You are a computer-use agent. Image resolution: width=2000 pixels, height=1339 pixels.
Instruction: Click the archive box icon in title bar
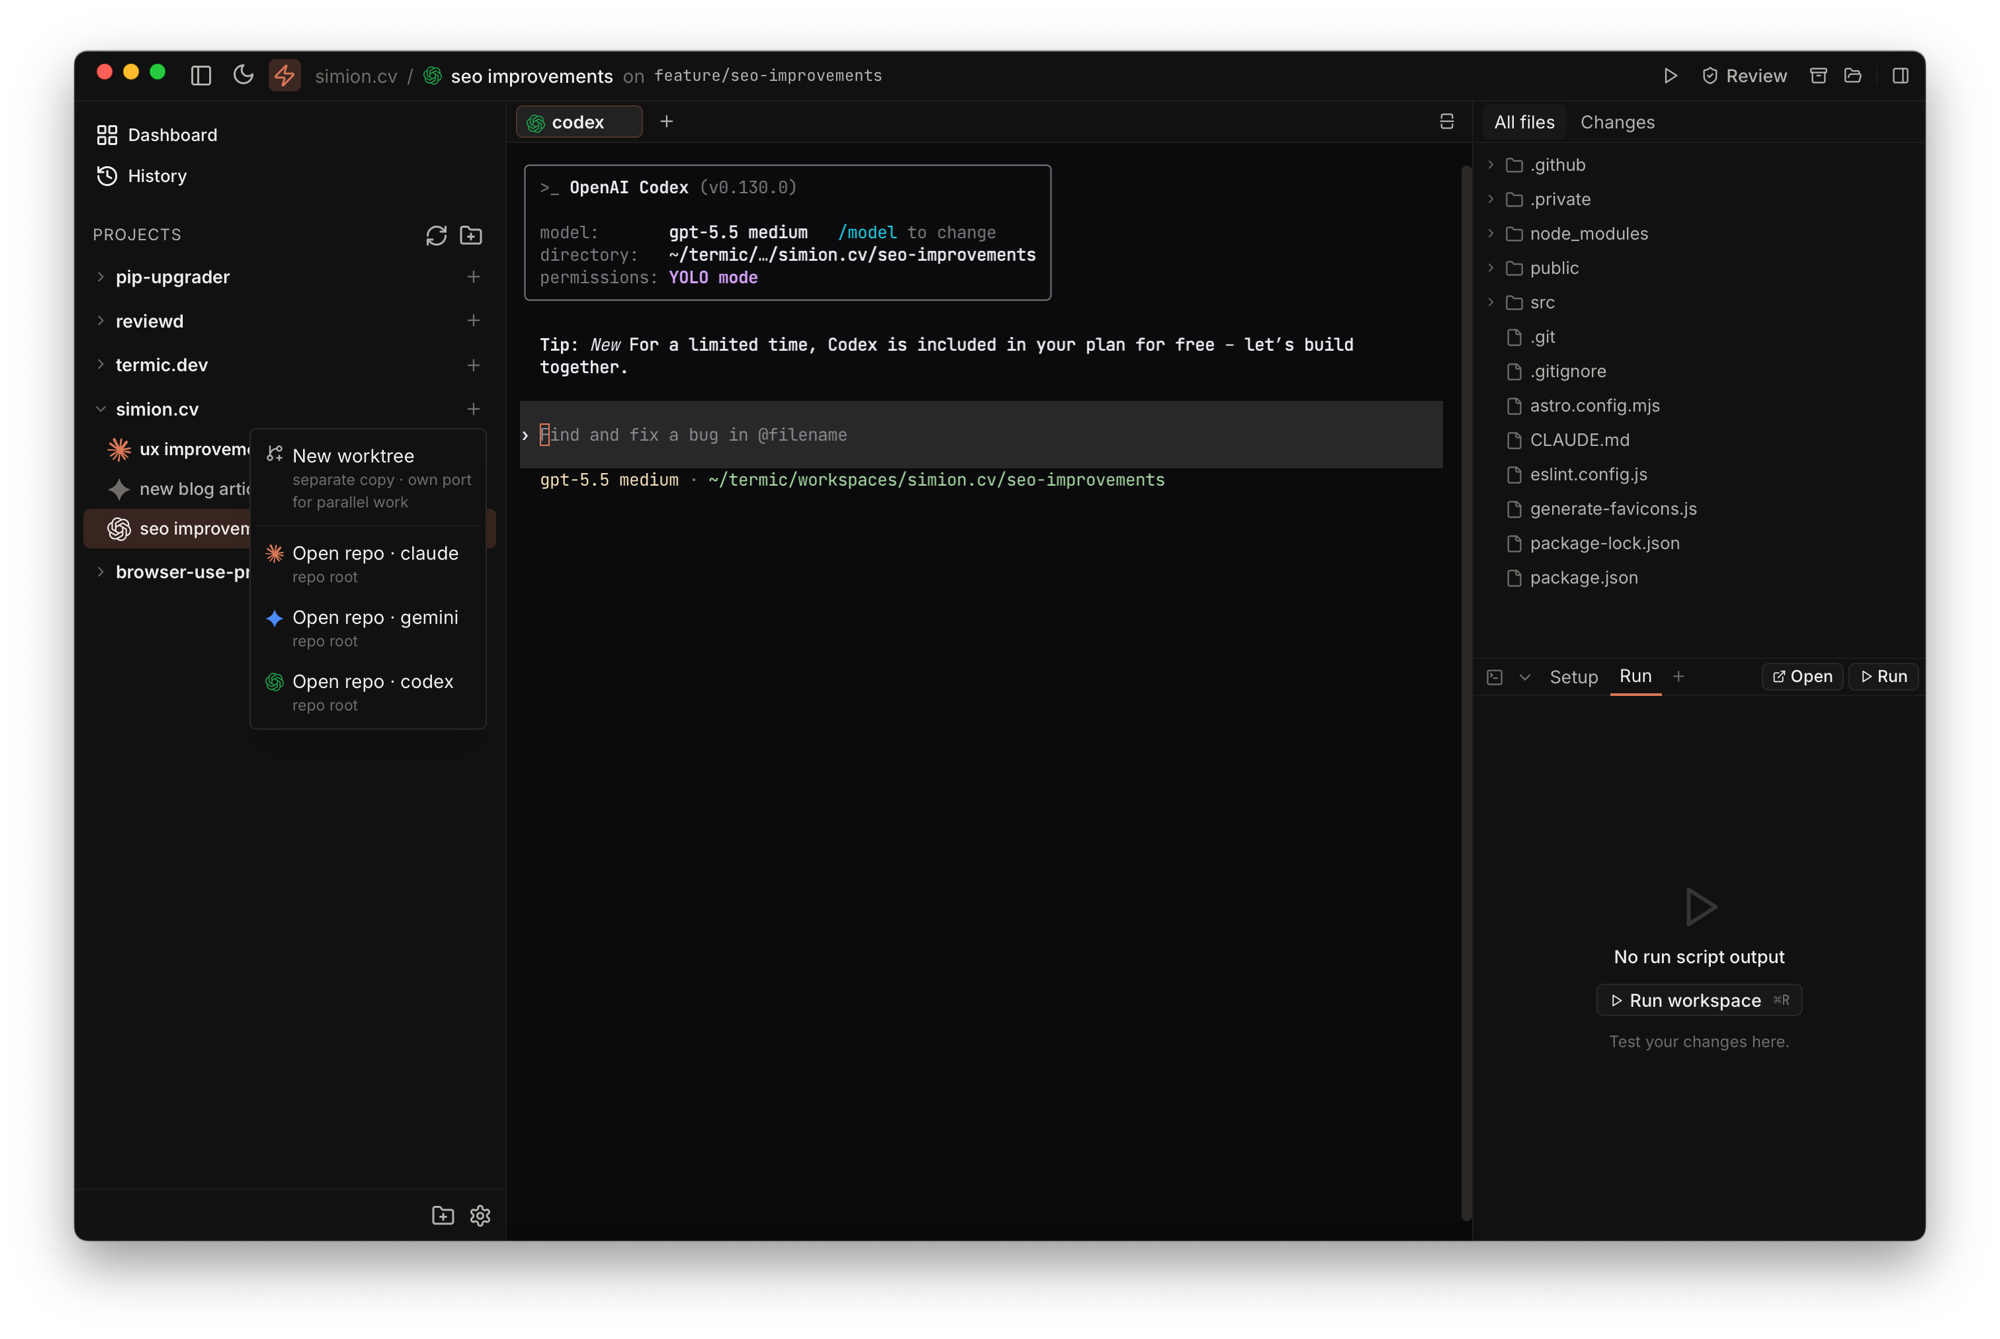click(x=1818, y=76)
